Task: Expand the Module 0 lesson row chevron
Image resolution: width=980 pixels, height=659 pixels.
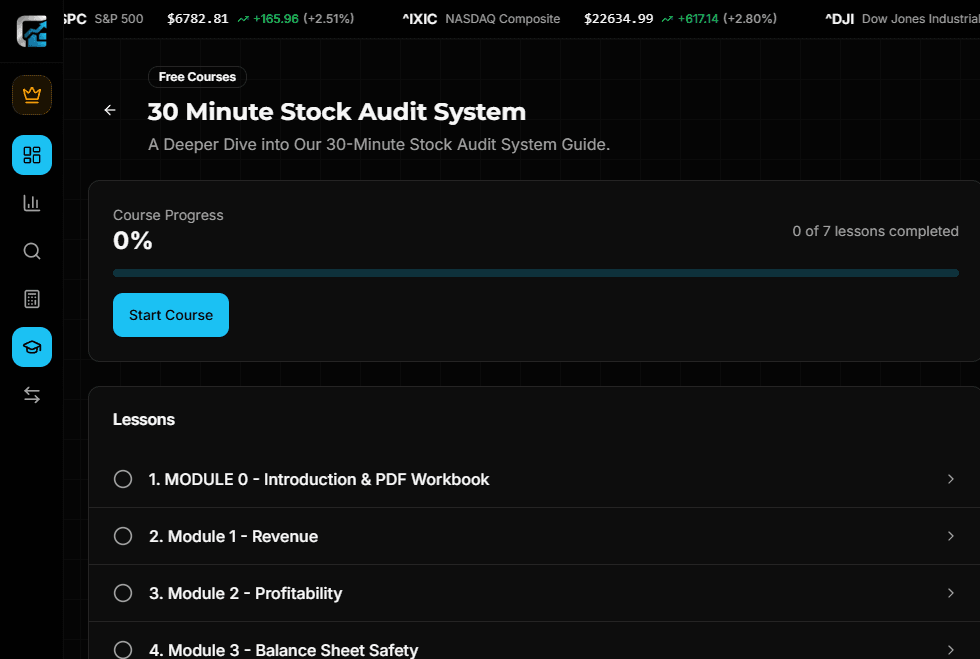Action: pyautogui.click(x=952, y=479)
